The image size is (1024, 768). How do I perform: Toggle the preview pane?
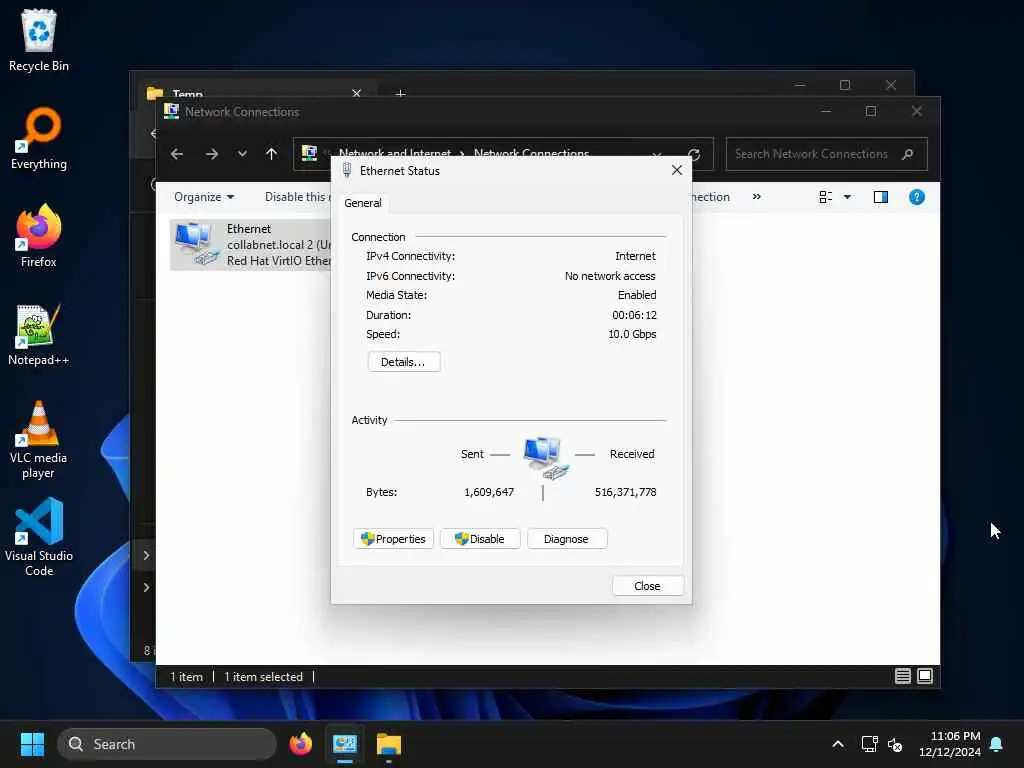[x=880, y=197]
